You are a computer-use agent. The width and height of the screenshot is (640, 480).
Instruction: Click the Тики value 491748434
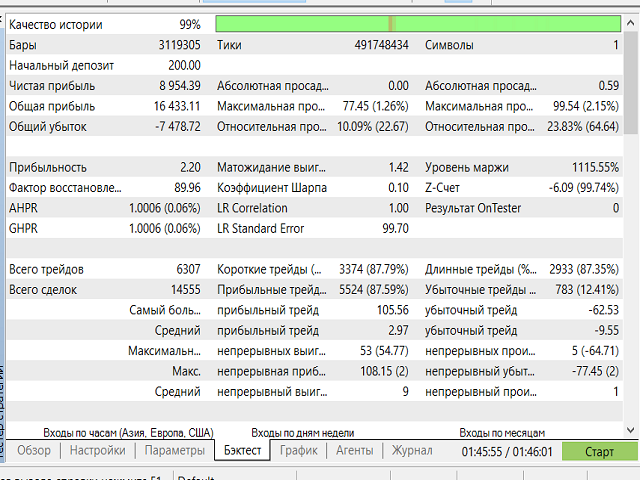[381, 45]
